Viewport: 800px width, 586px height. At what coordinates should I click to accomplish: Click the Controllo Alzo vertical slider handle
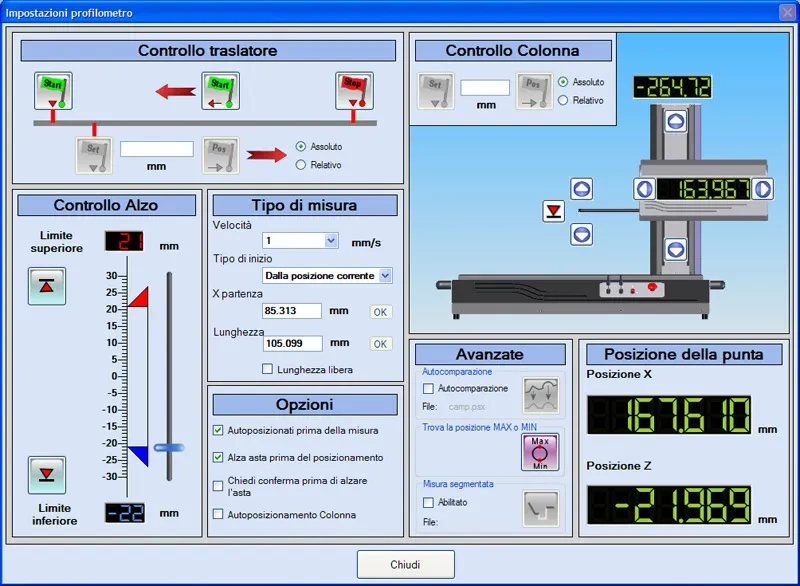(169, 447)
